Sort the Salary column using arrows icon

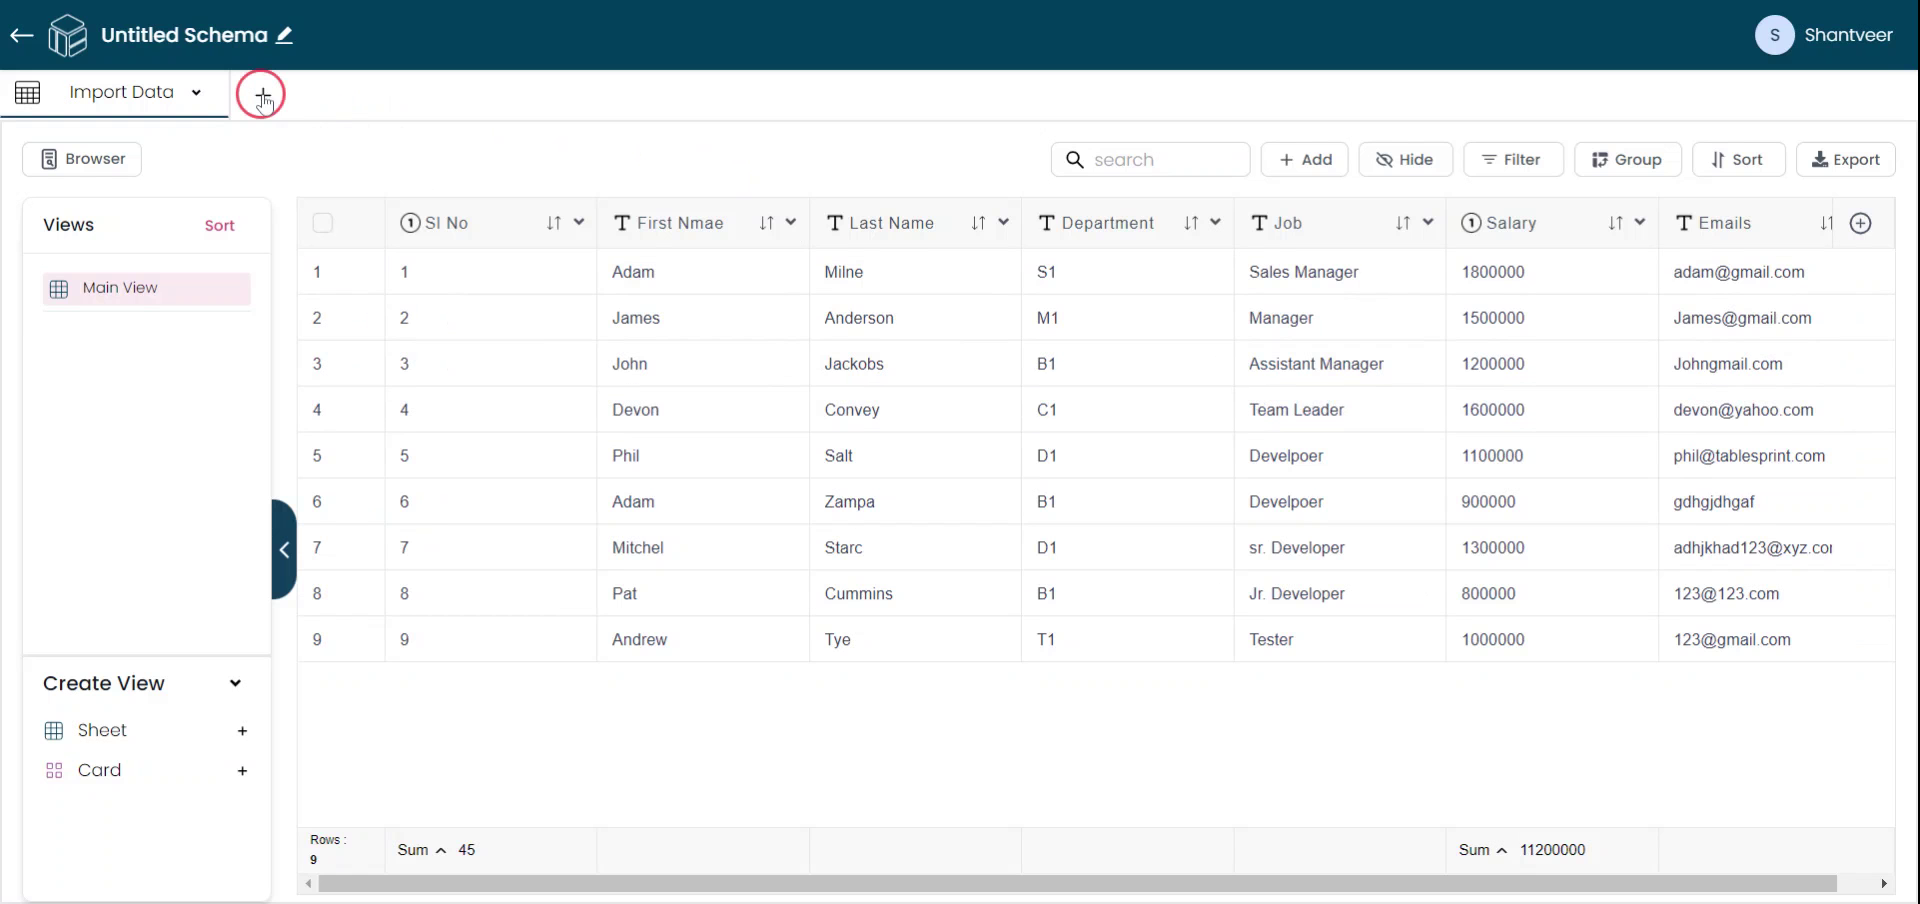pyautogui.click(x=1615, y=223)
